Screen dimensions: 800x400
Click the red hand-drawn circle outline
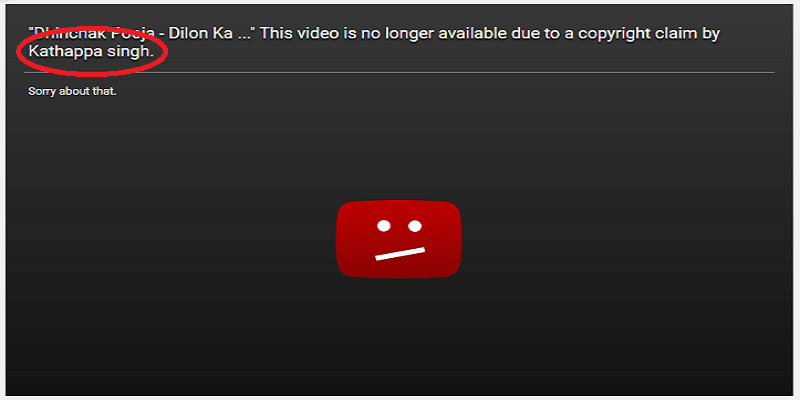coord(92,51)
